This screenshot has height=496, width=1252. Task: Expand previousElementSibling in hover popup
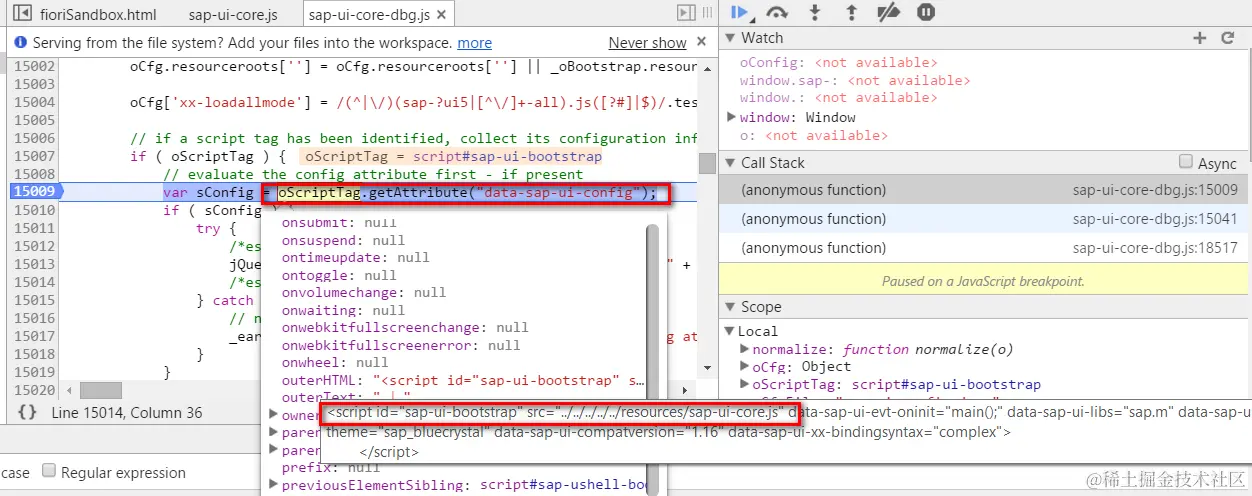(274, 485)
